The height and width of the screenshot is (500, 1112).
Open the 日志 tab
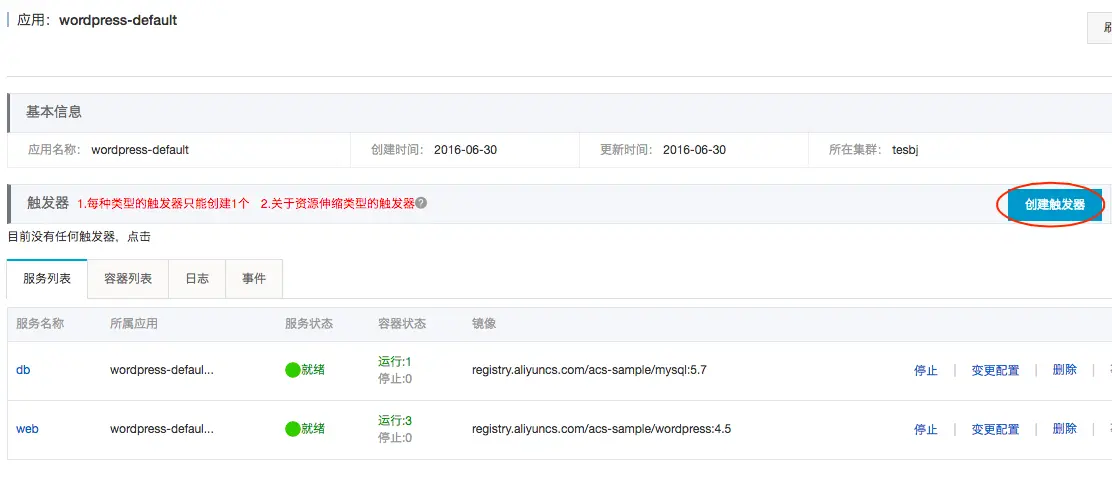coord(197,279)
